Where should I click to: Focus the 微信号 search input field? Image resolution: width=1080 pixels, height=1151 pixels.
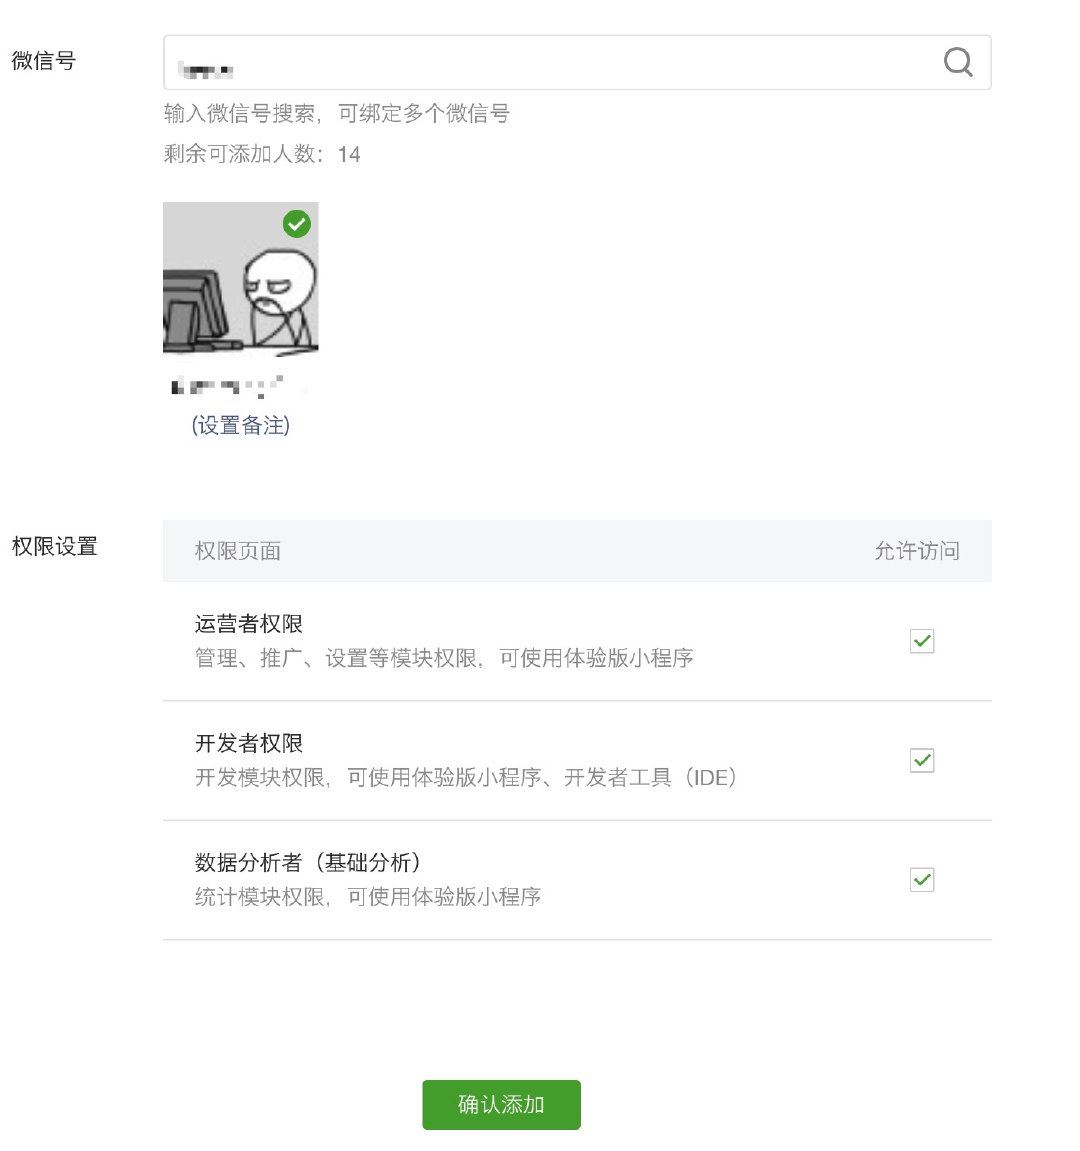tap(550, 63)
